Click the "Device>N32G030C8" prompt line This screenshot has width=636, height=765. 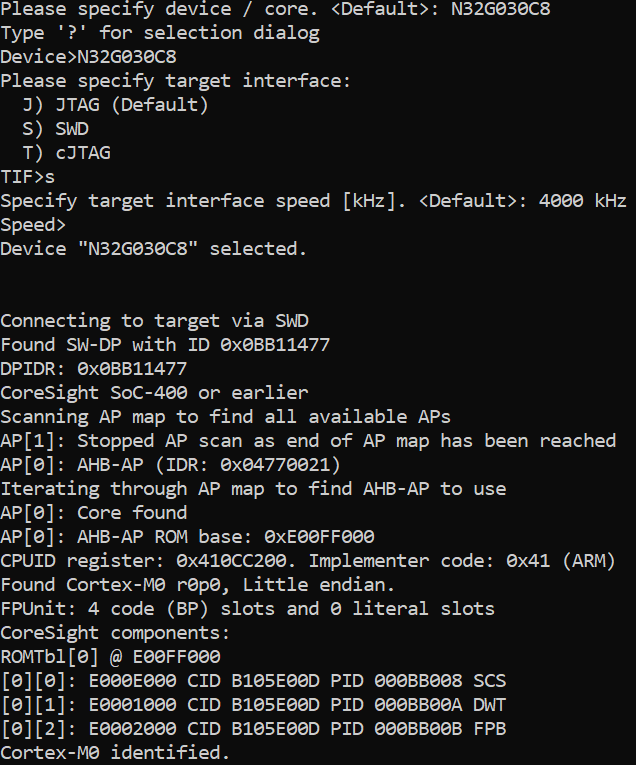click(88, 57)
